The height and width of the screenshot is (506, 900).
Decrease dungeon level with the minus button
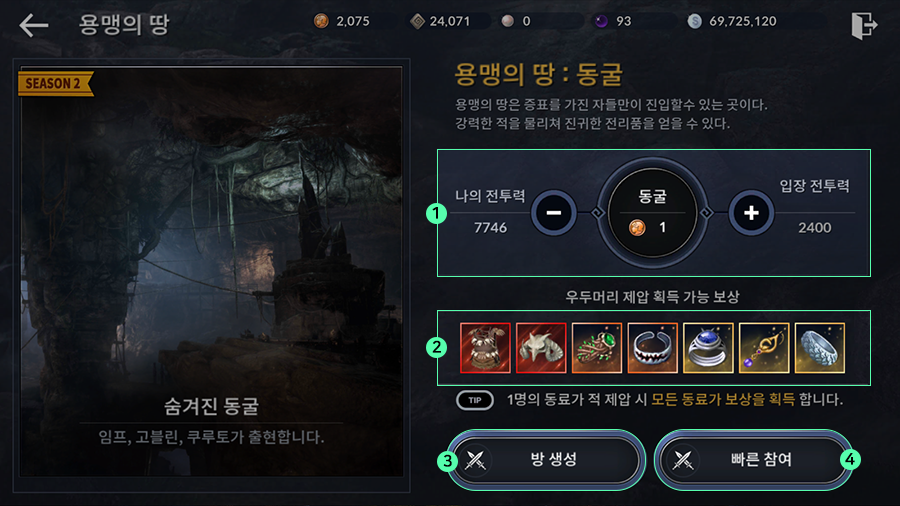click(553, 213)
